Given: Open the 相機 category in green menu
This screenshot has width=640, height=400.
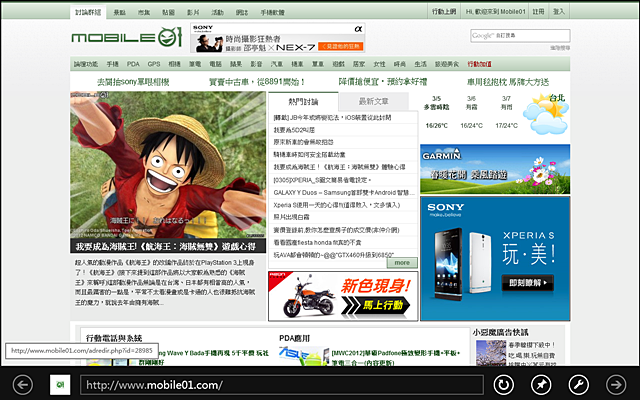Looking at the screenshot, I should pyautogui.click(x=174, y=64).
